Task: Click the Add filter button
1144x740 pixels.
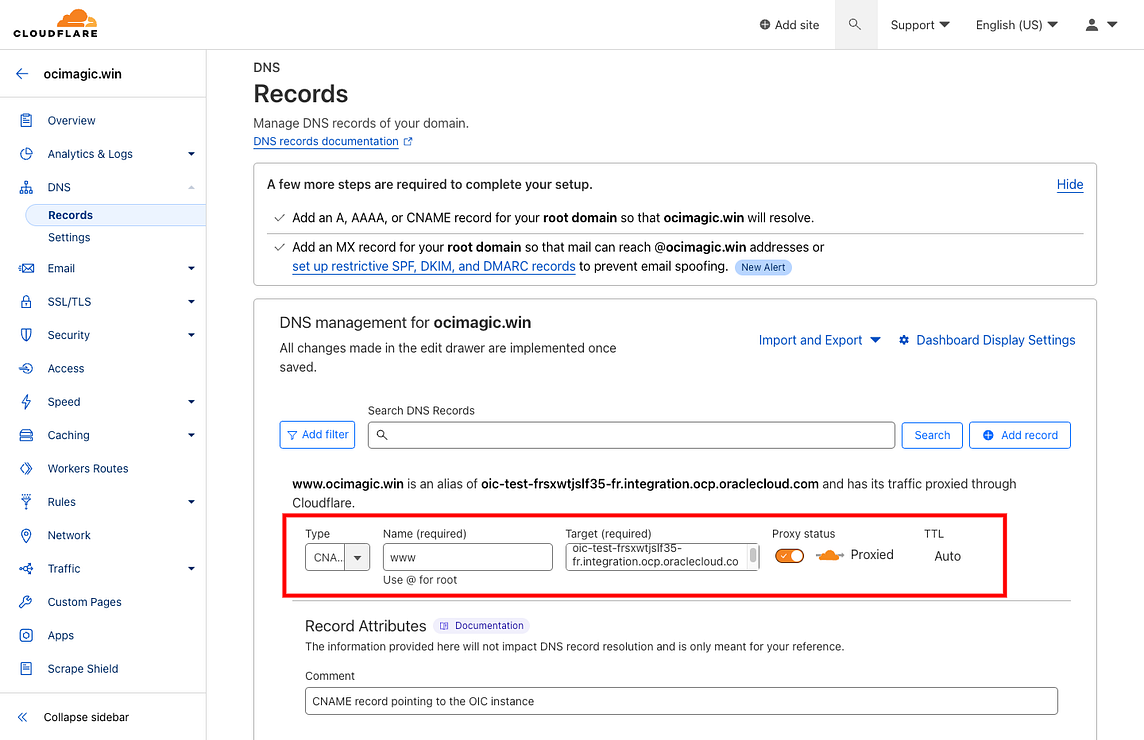Action: click(317, 435)
